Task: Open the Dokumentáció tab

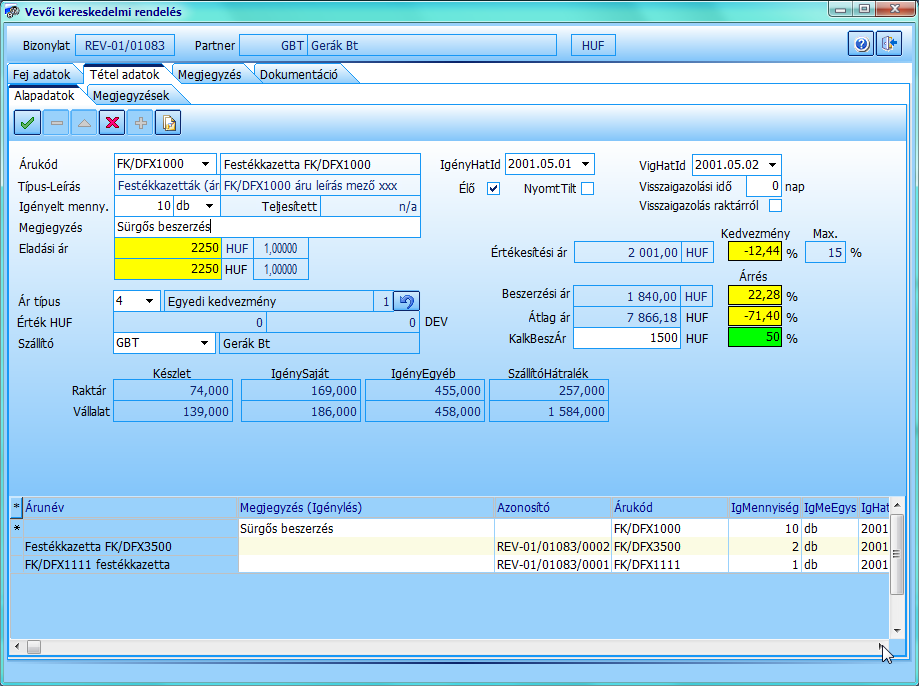Action: (299, 74)
